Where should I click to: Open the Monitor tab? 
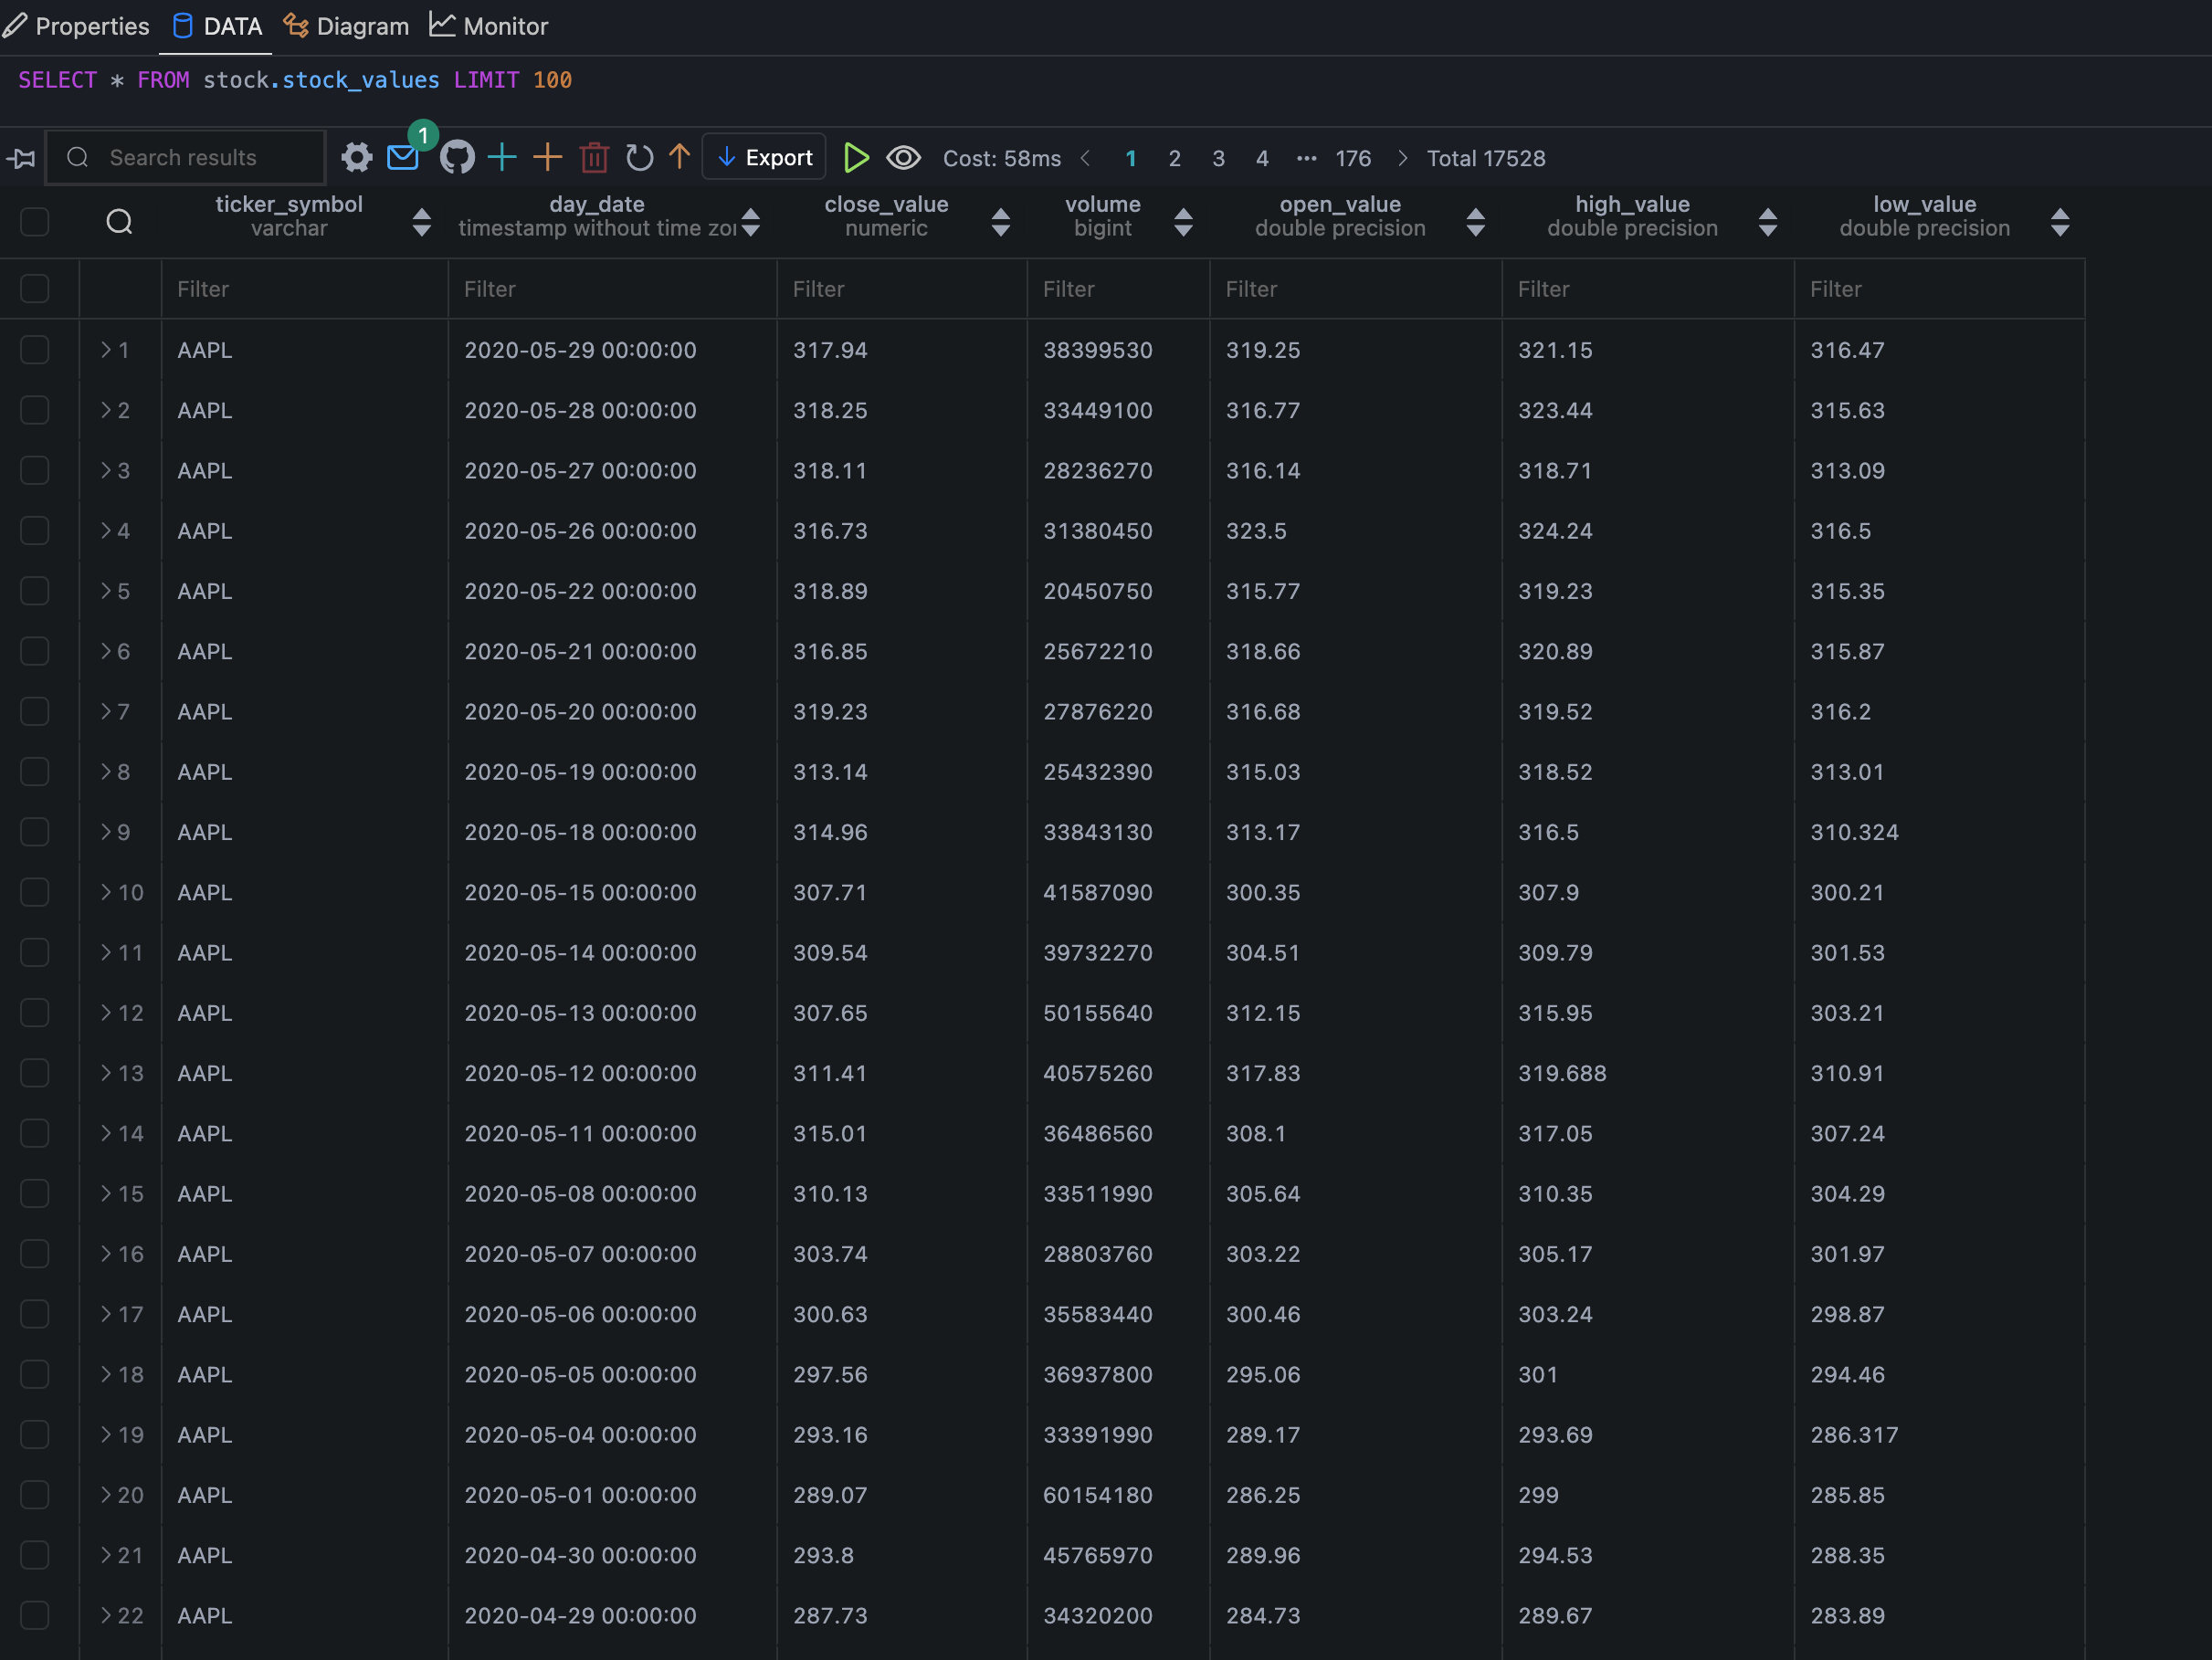tap(489, 26)
